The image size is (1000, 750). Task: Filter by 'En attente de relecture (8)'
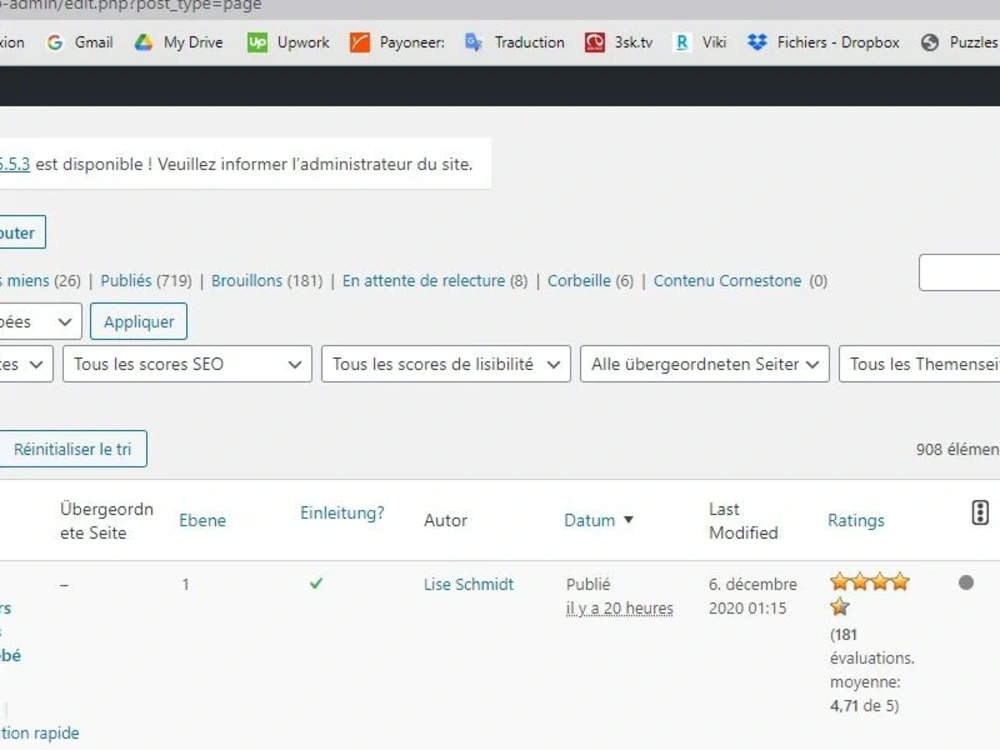click(435, 281)
